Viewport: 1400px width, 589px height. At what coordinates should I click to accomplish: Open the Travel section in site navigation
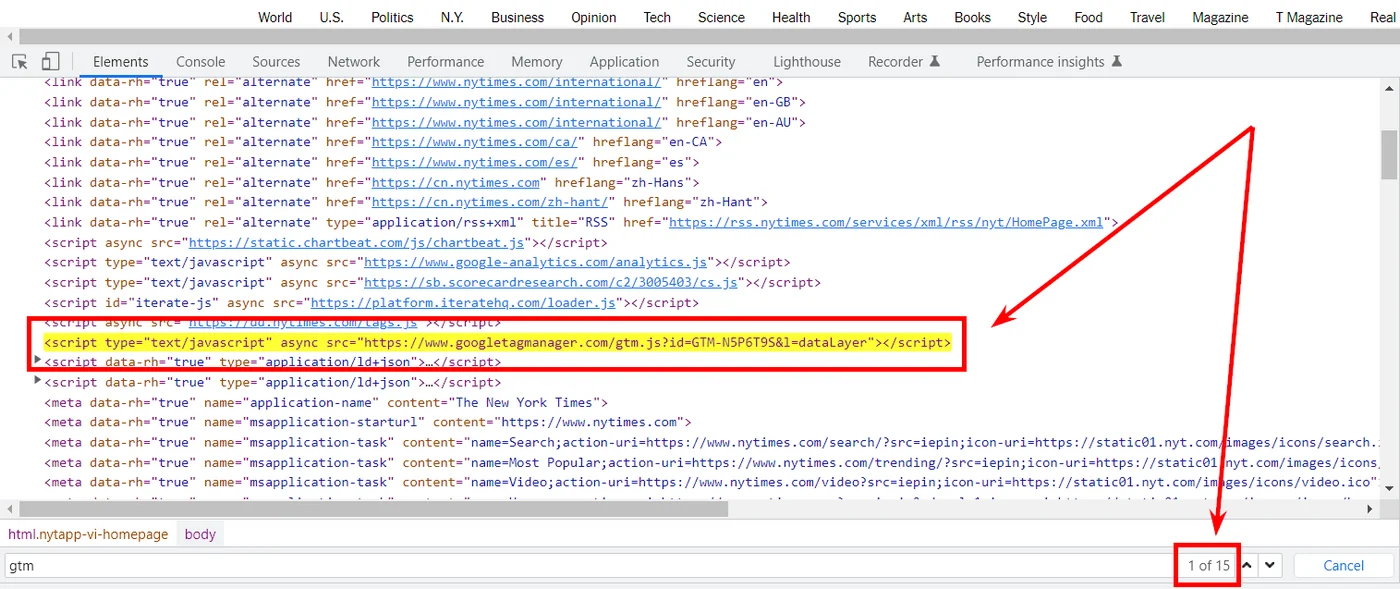(1147, 17)
